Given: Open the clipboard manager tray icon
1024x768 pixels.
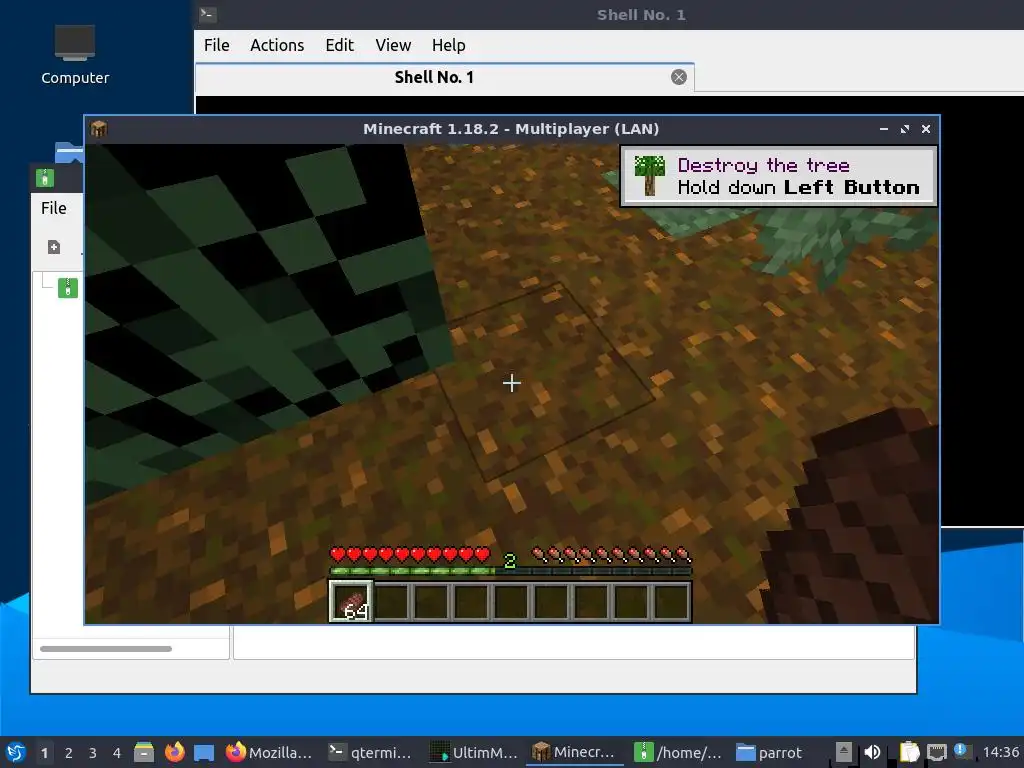Looking at the screenshot, I should pos(908,752).
